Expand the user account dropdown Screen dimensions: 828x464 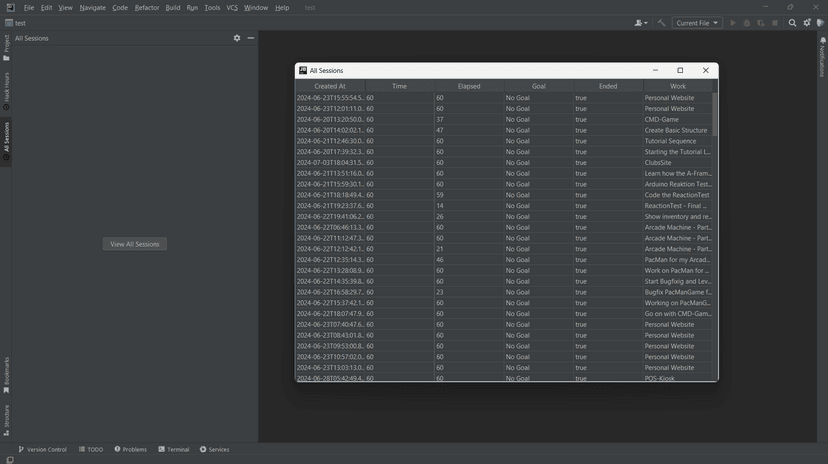(x=641, y=23)
